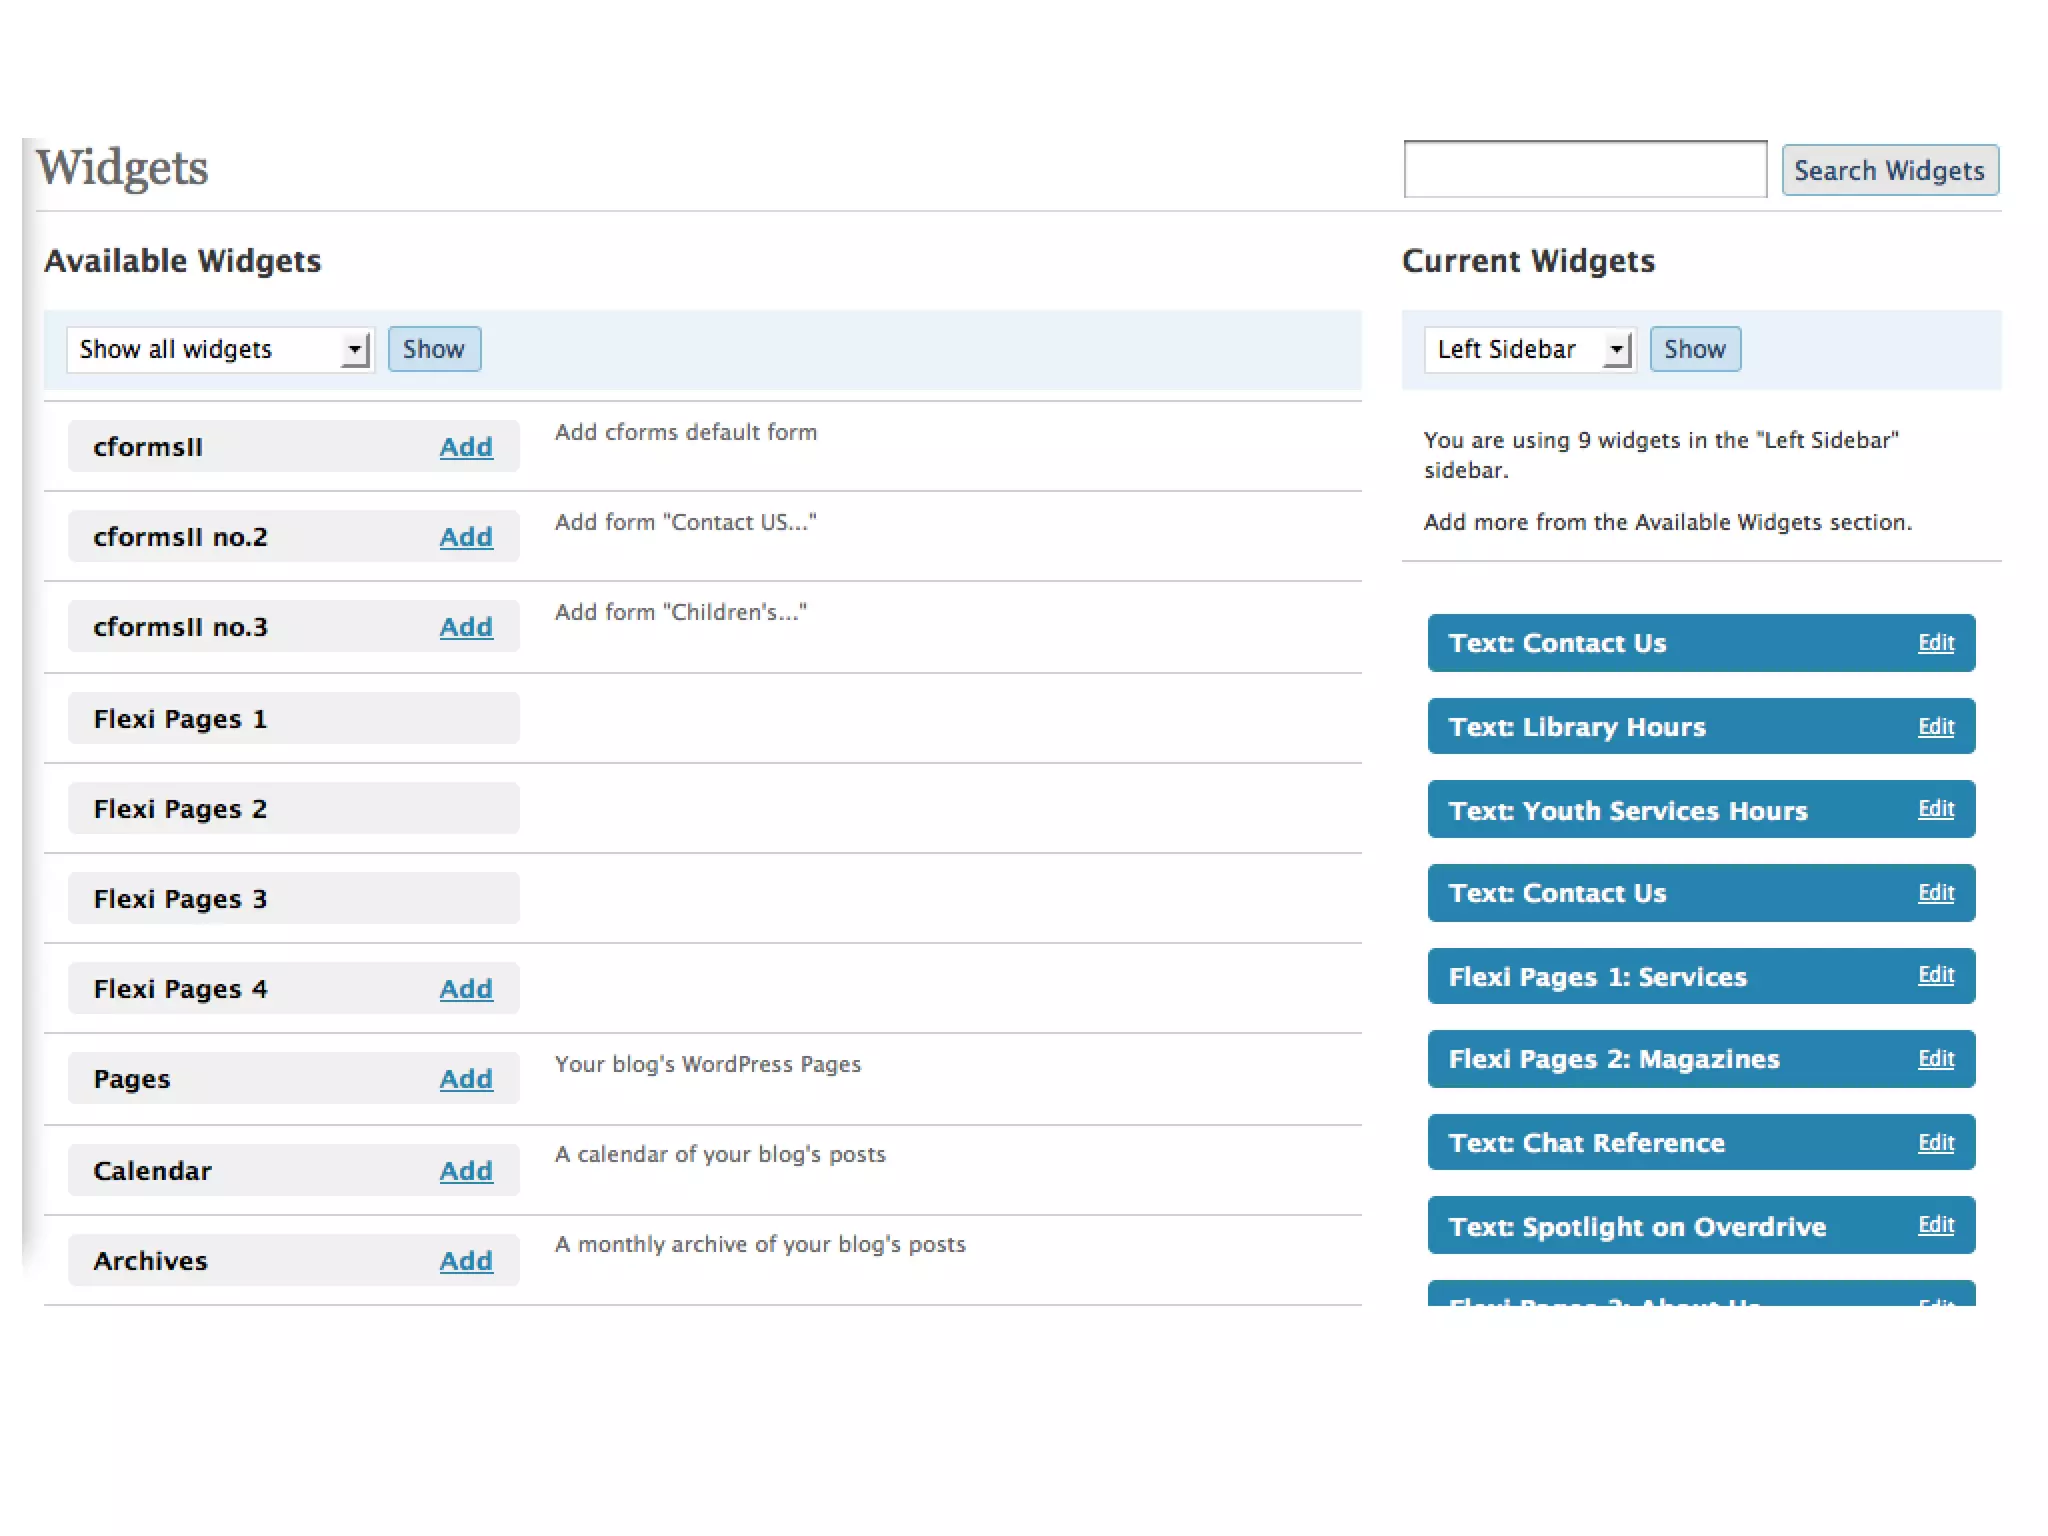
Task: Click Show button beside Show all widgets
Action: coord(434,349)
